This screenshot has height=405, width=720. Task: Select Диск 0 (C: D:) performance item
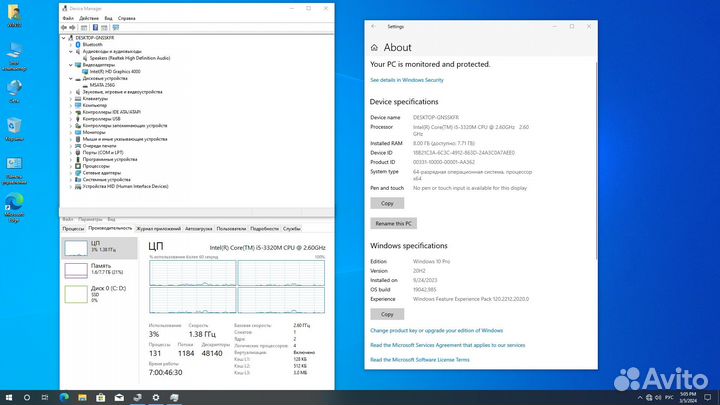pyautogui.click(x=99, y=294)
